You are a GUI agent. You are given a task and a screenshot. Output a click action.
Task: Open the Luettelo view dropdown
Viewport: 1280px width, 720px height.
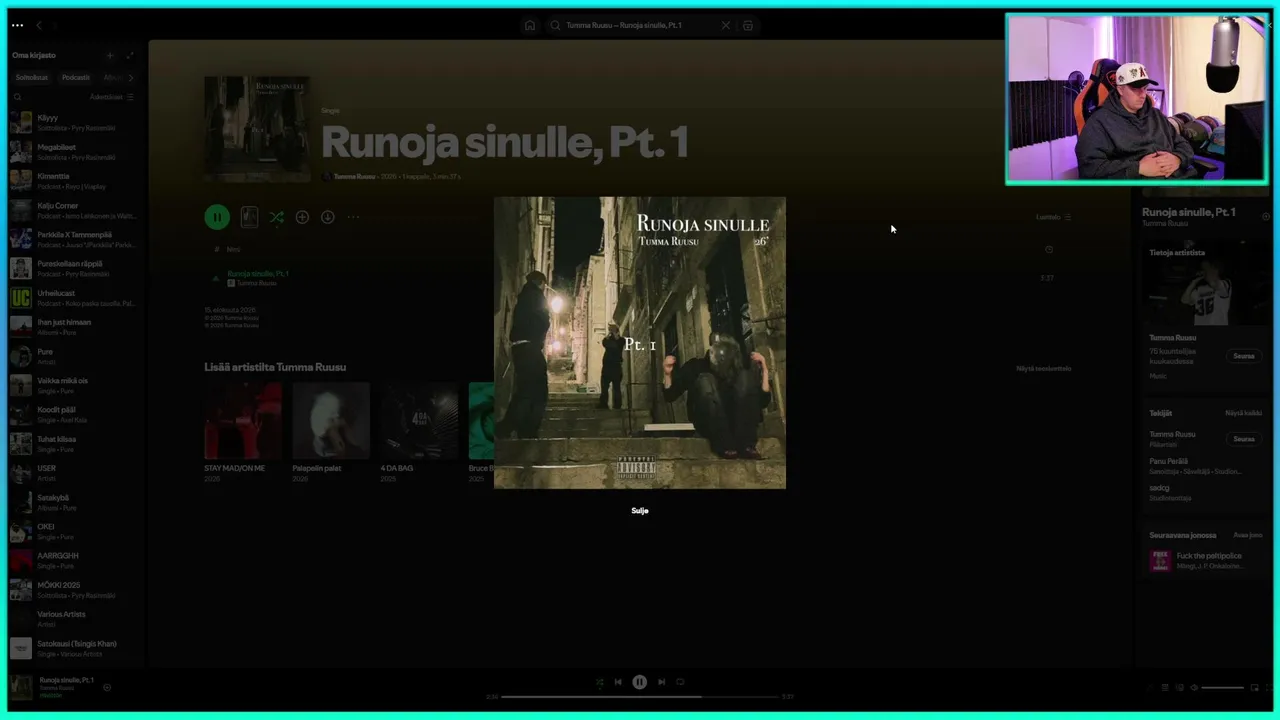(x=1054, y=217)
